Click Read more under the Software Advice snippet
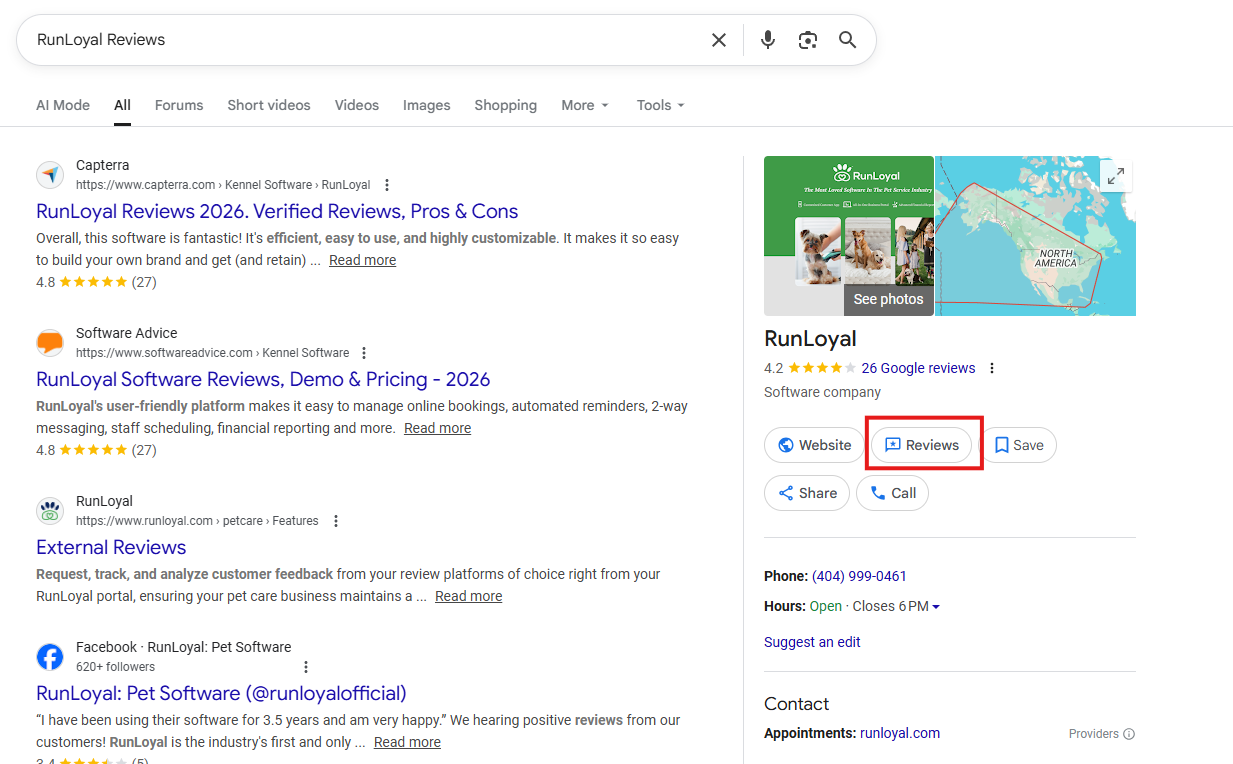This screenshot has height=764, width=1233. pyautogui.click(x=437, y=428)
